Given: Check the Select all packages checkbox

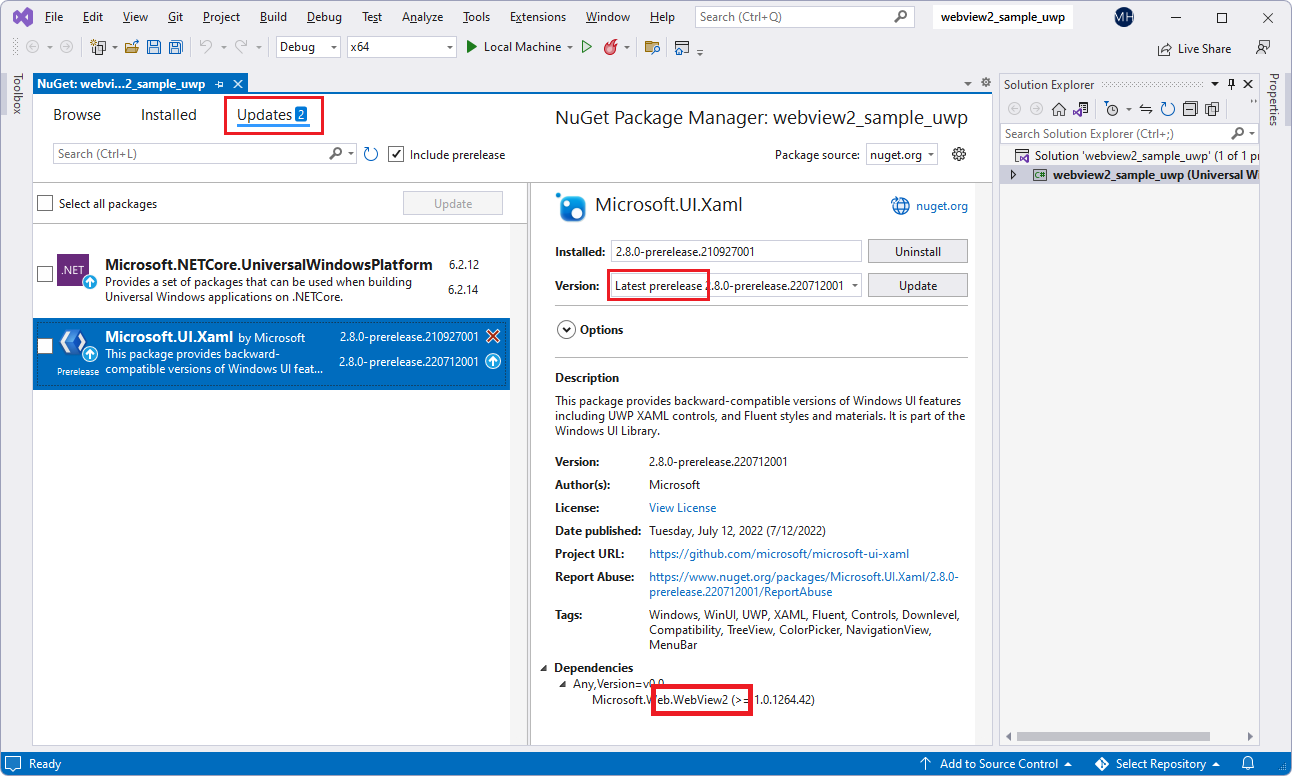Looking at the screenshot, I should pos(44,203).
